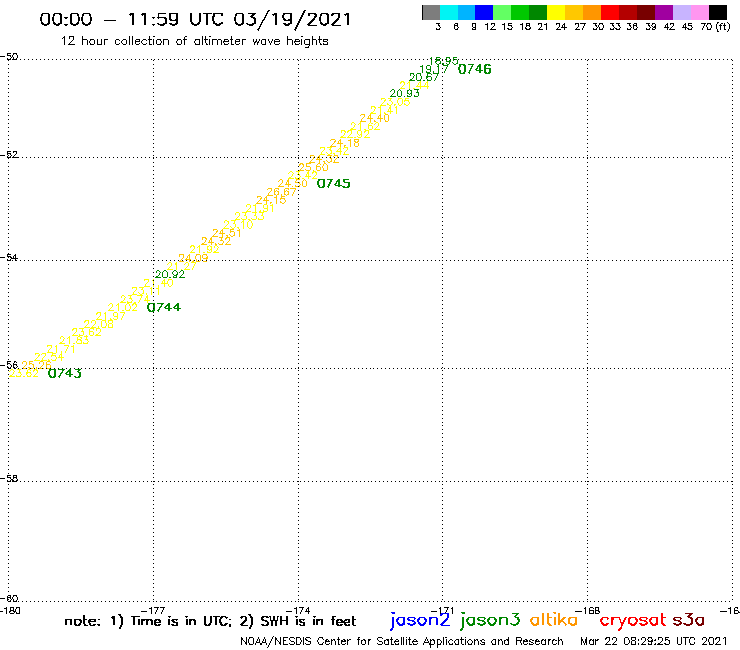Click the 22.54 wave height value

click(x=49, y=357)
